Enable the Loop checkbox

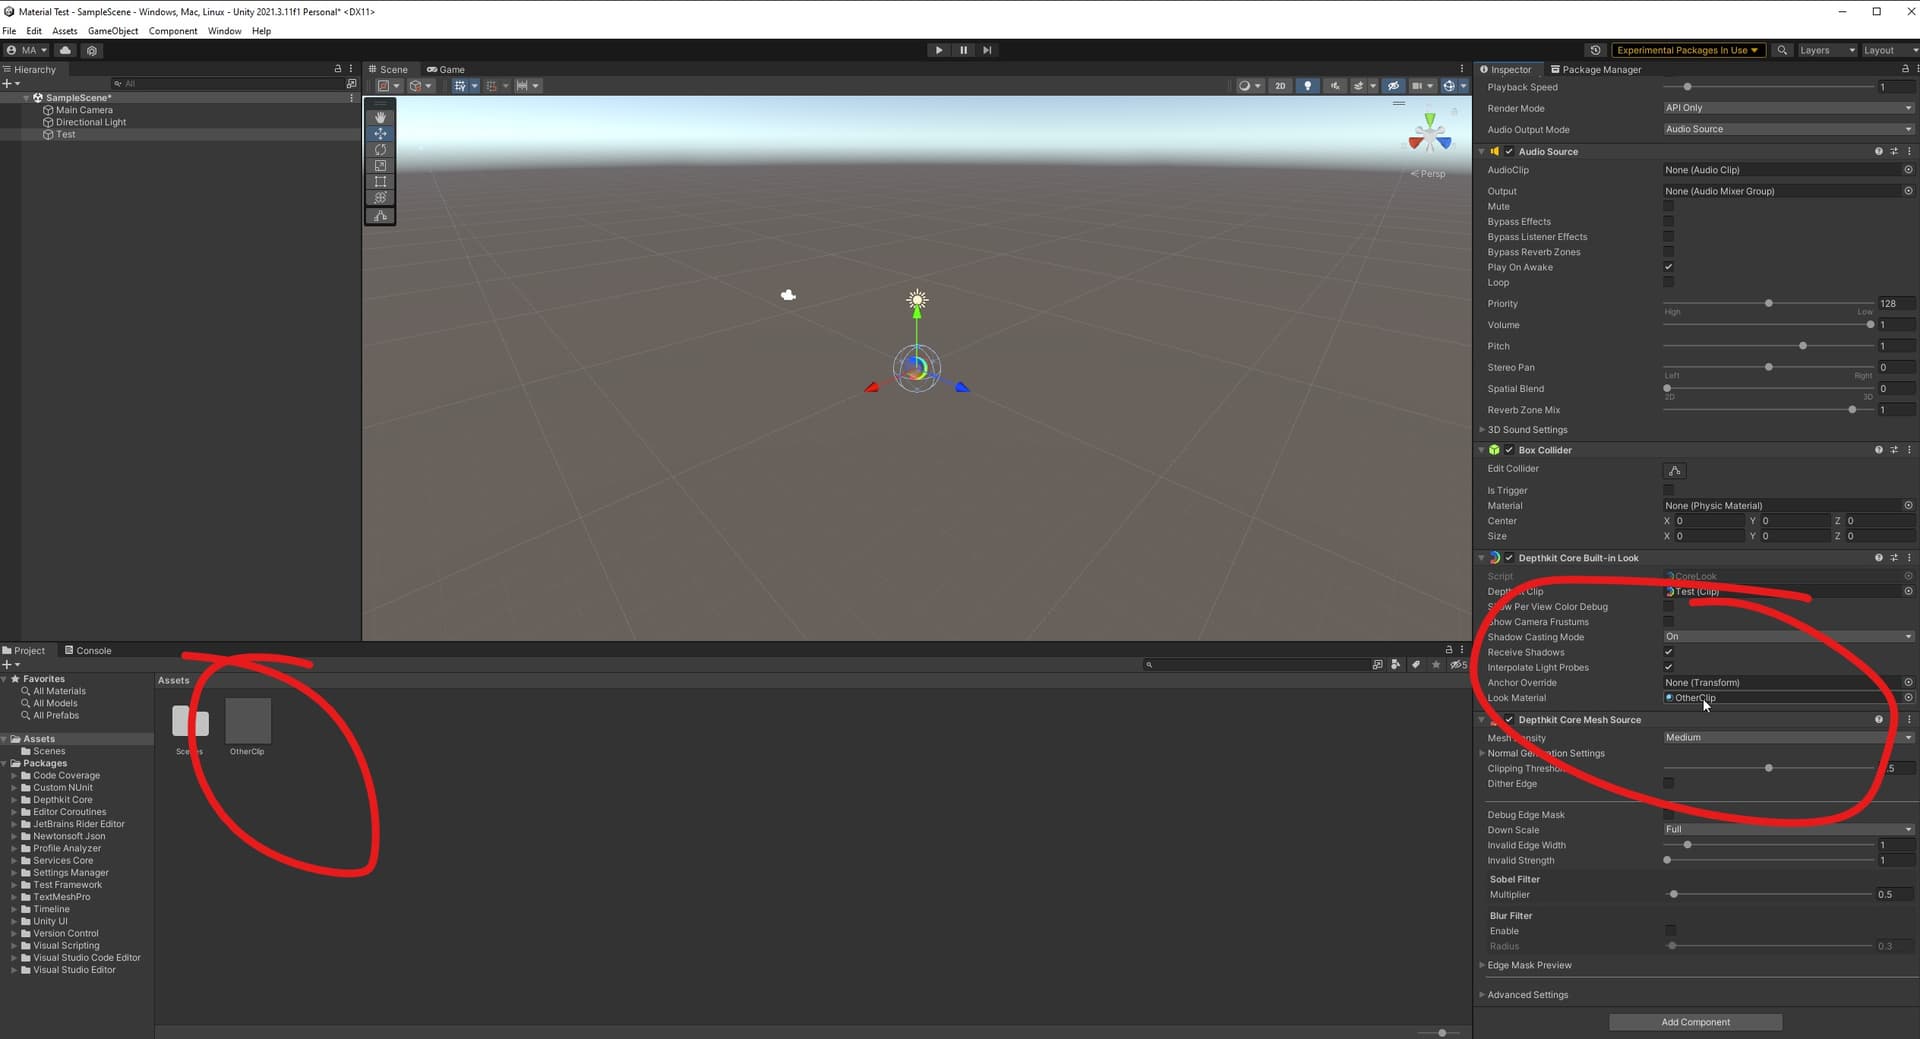point(1668,283)
